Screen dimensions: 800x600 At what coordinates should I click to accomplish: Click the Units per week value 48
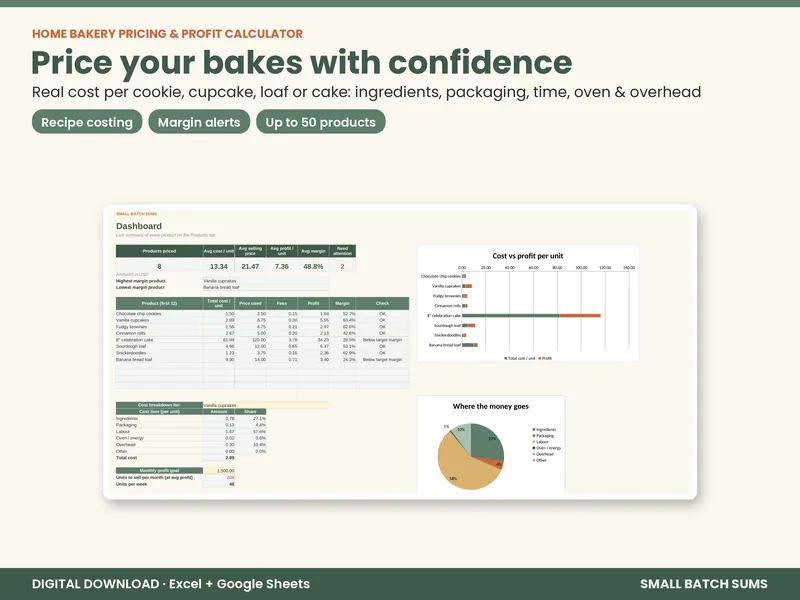[219, 484]
